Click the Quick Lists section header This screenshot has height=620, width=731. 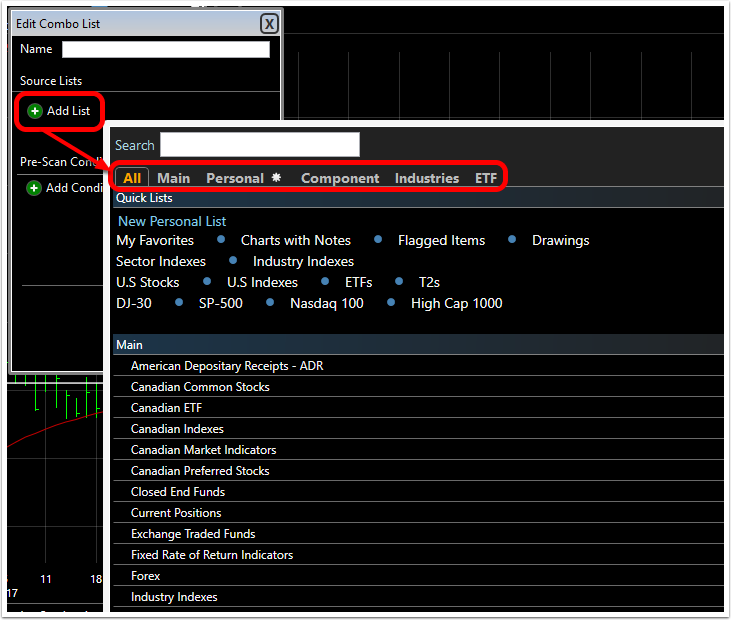[x=418, y=198]
